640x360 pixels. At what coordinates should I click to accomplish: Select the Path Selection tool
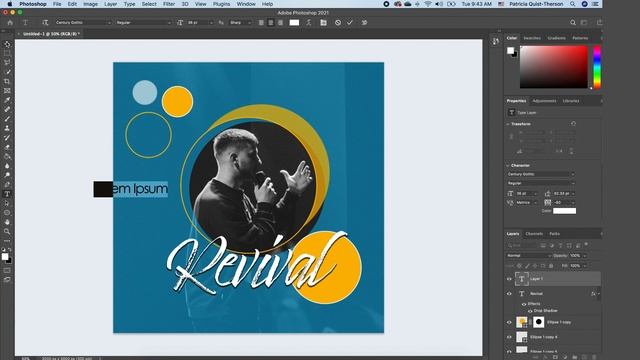[x=7, y=203]
